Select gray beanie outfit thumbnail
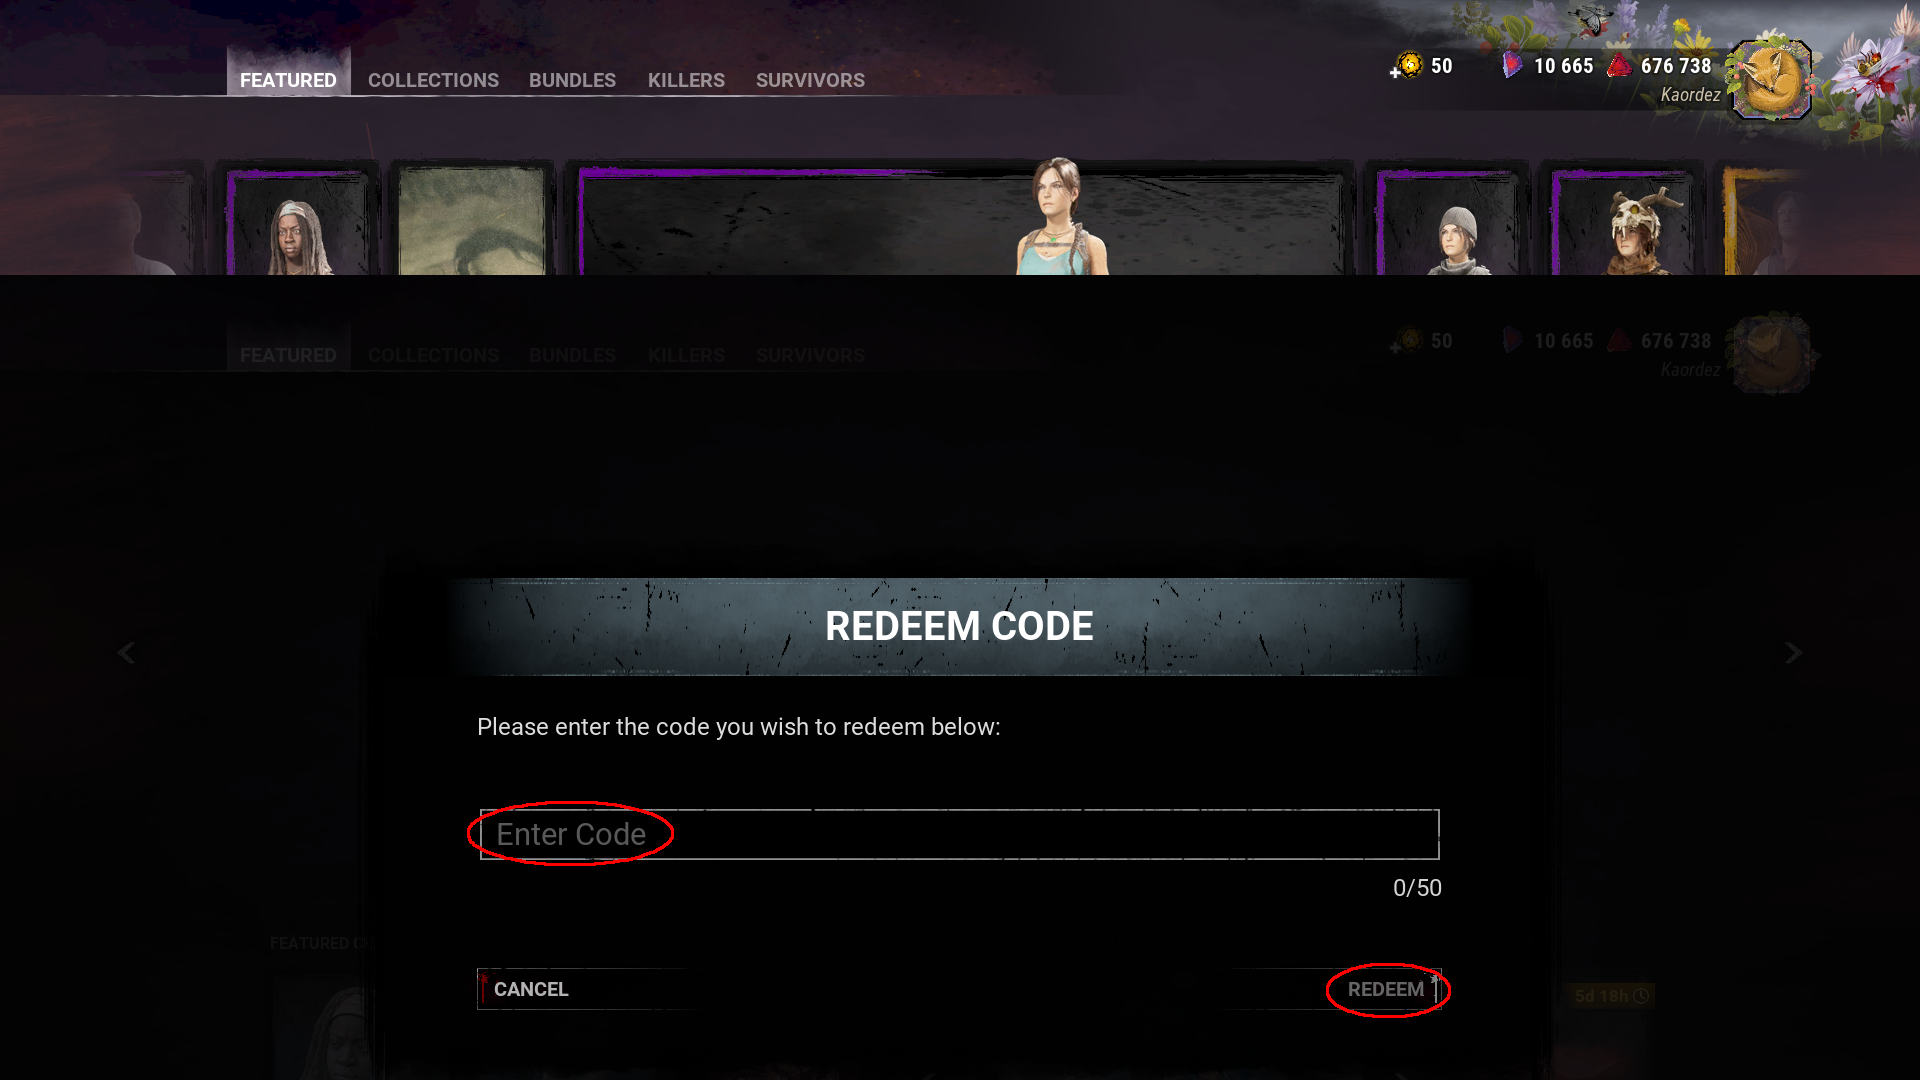 click(x=1449, y=222)
